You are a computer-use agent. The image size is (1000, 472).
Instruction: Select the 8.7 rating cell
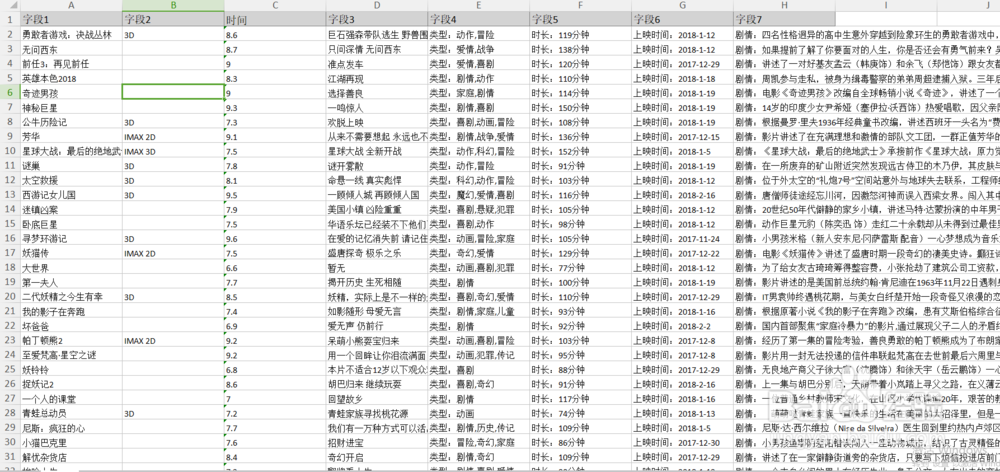click(x=275, y=49)
